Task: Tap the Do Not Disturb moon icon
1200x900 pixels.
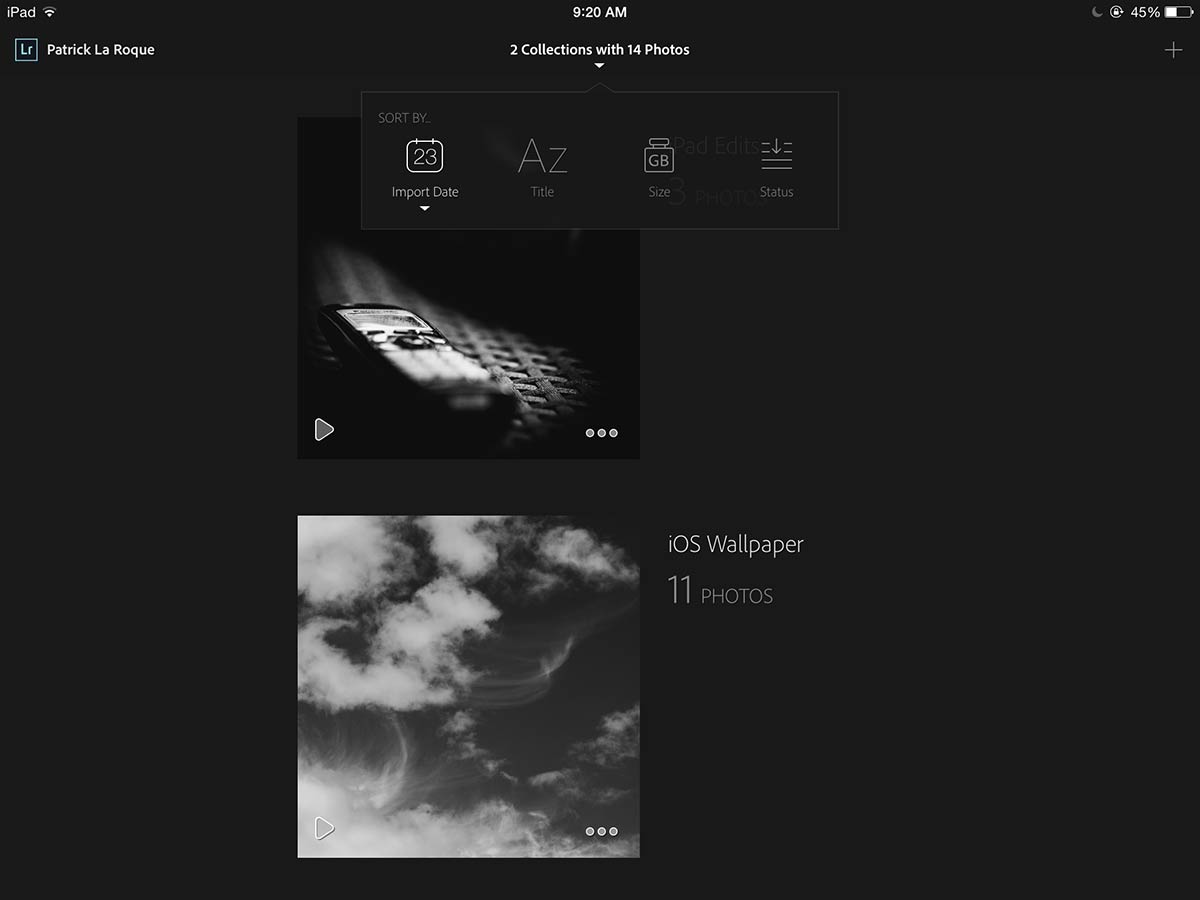Action: tap(1096, 12)
